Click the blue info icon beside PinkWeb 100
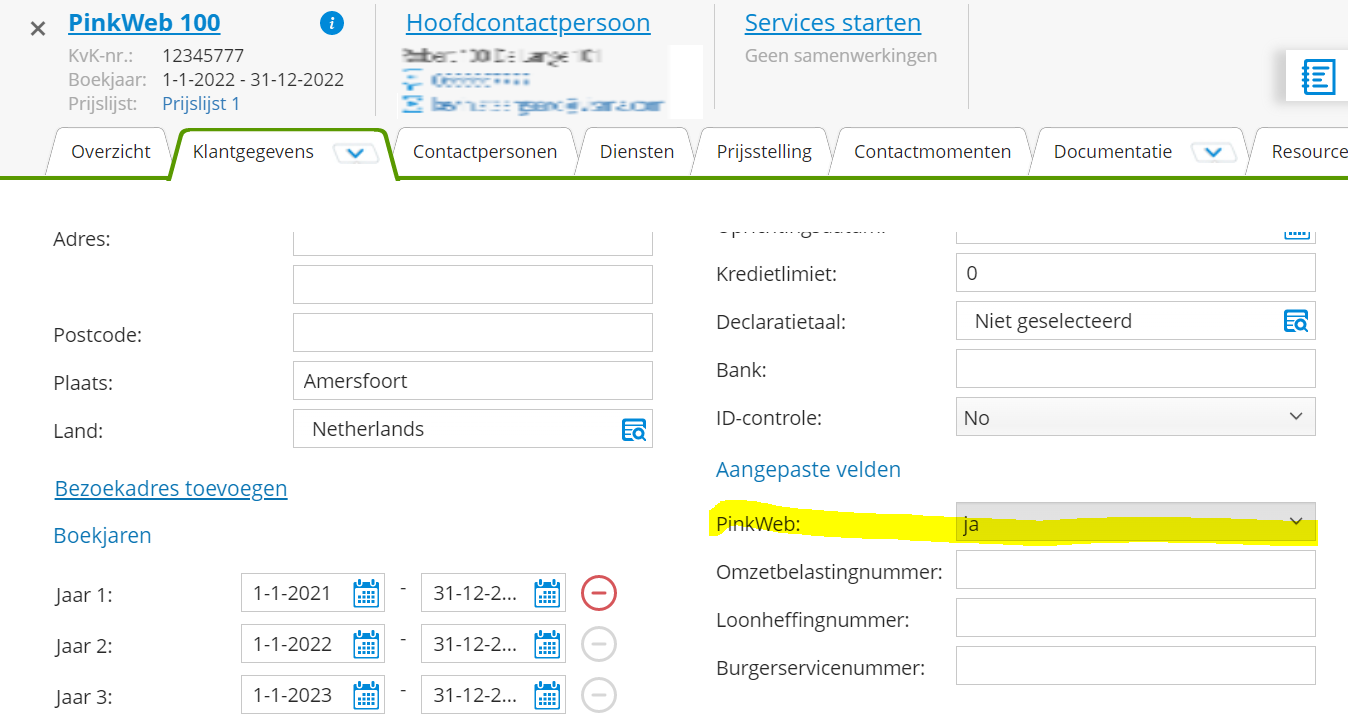Image resolution: width=1348 pixels, height=727 pixels. 332,24
